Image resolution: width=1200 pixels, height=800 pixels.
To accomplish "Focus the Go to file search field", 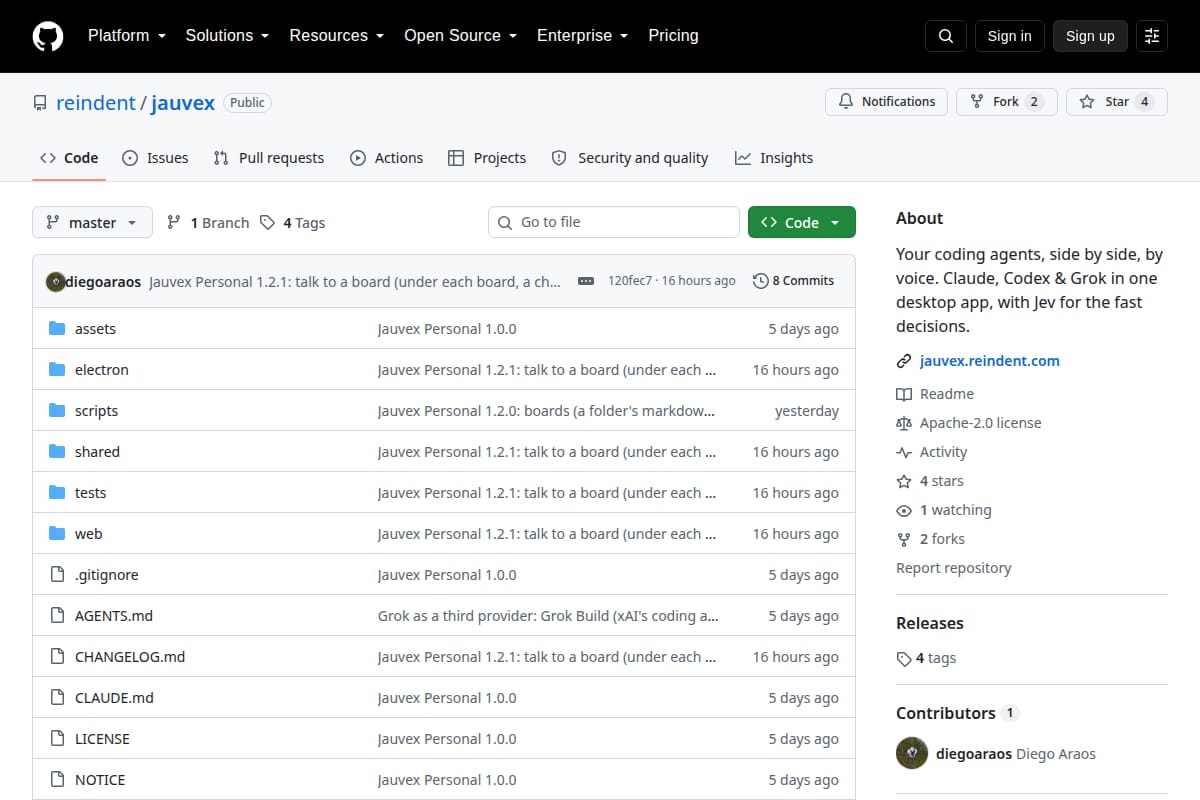I will [614, 222].
